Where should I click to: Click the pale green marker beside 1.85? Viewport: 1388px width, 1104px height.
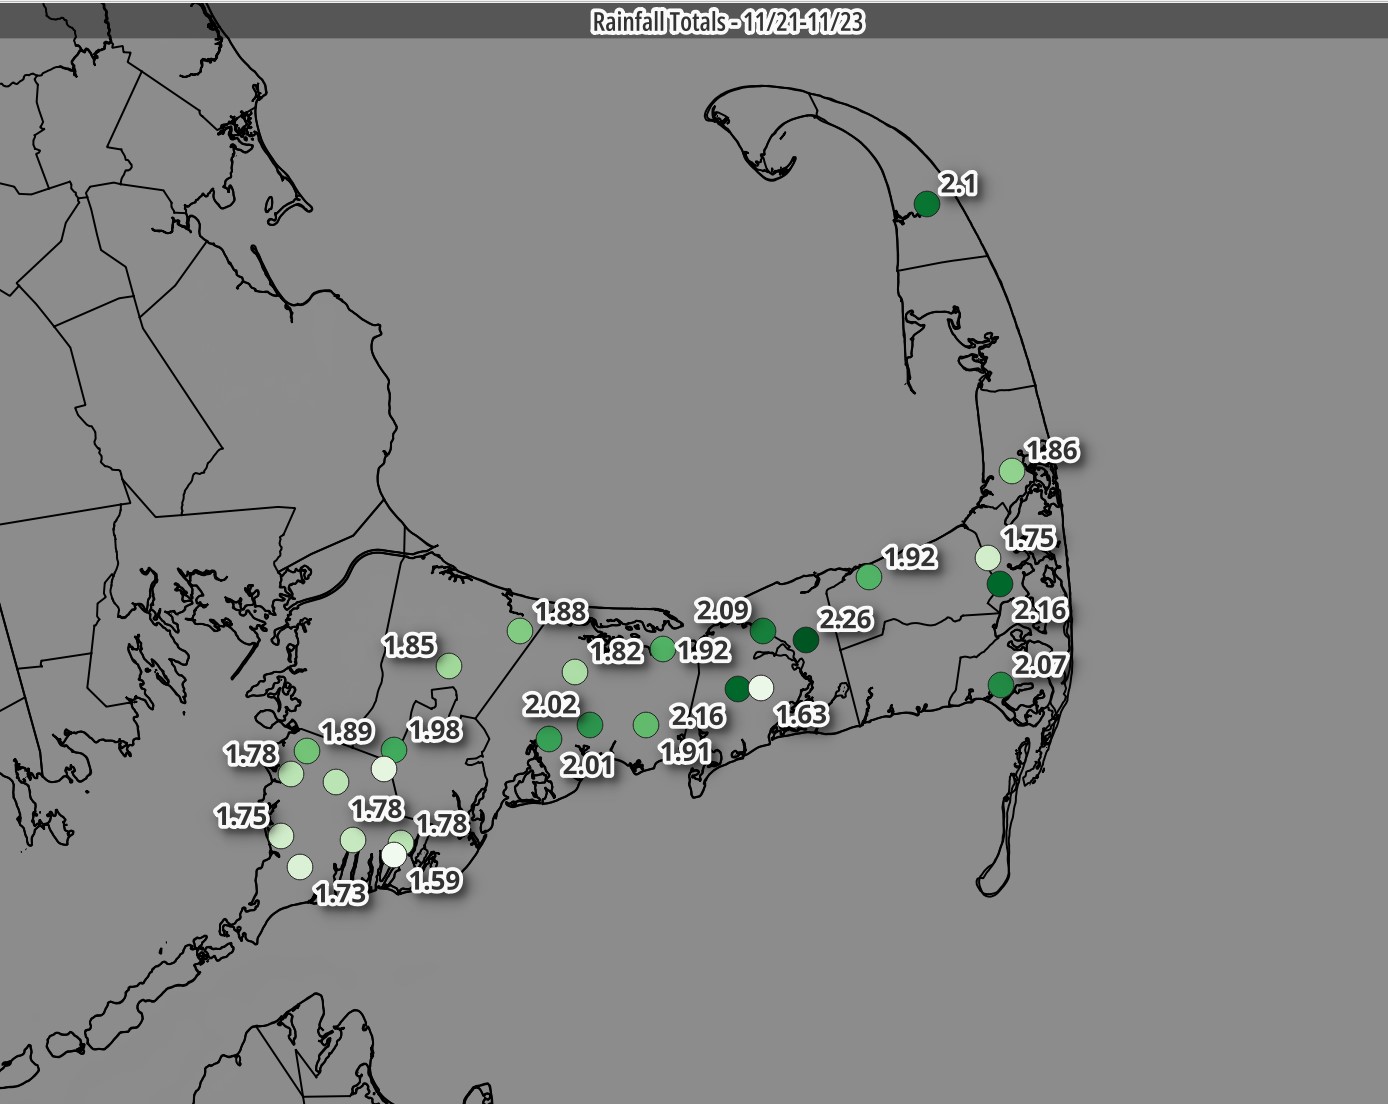click(449, 665)
